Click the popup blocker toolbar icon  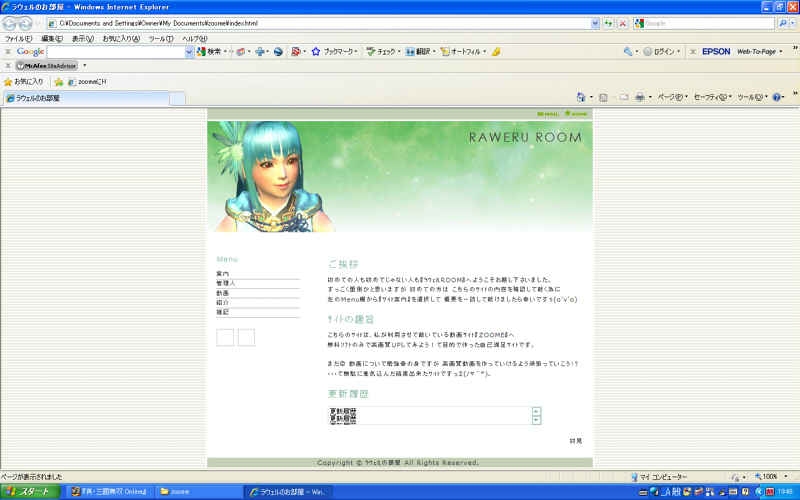coord(295,52)
